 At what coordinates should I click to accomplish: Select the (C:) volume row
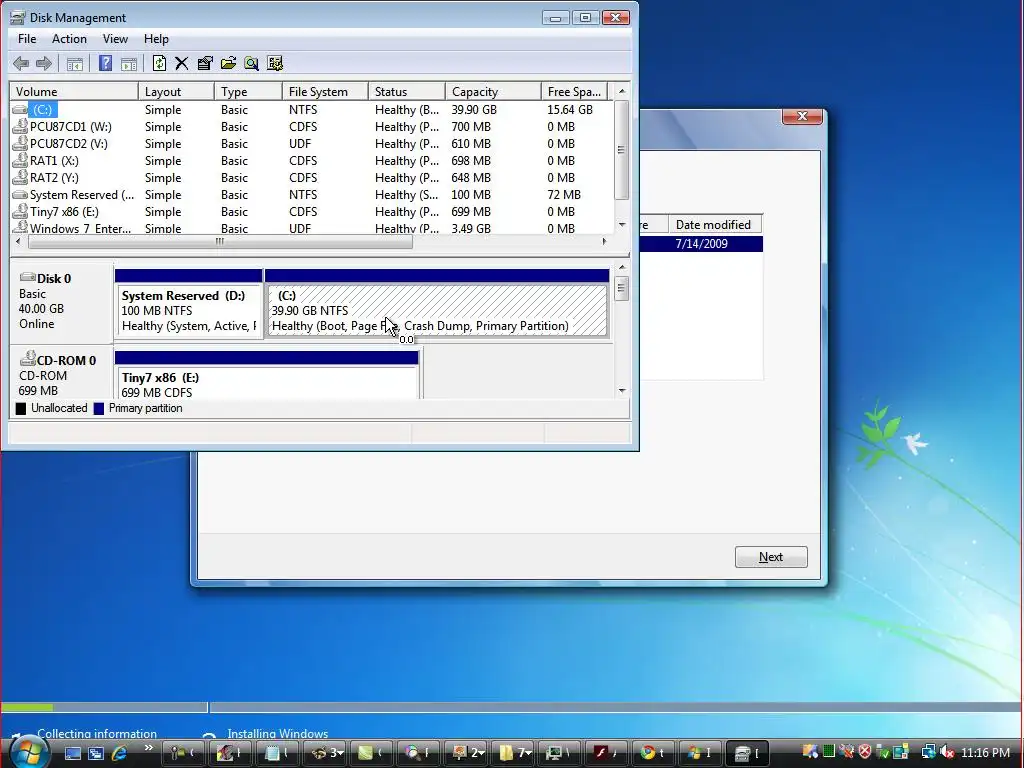[x=312, y=110]
